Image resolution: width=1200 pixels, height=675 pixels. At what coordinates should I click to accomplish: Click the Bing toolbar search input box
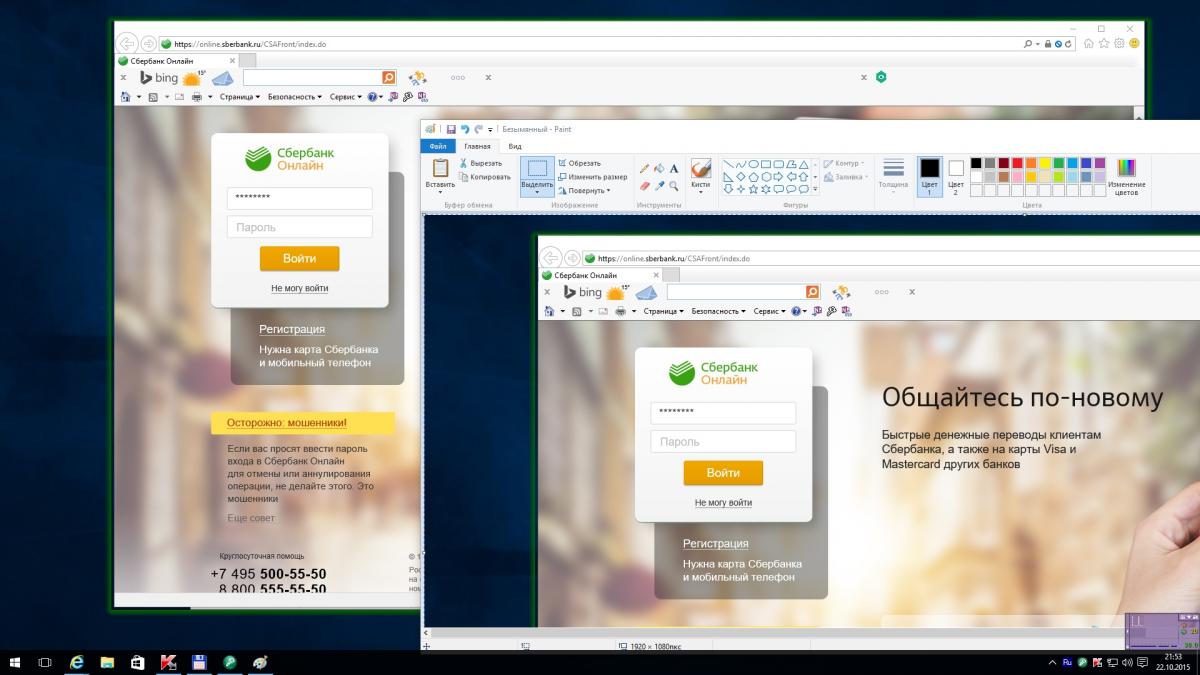pos(312,77)
